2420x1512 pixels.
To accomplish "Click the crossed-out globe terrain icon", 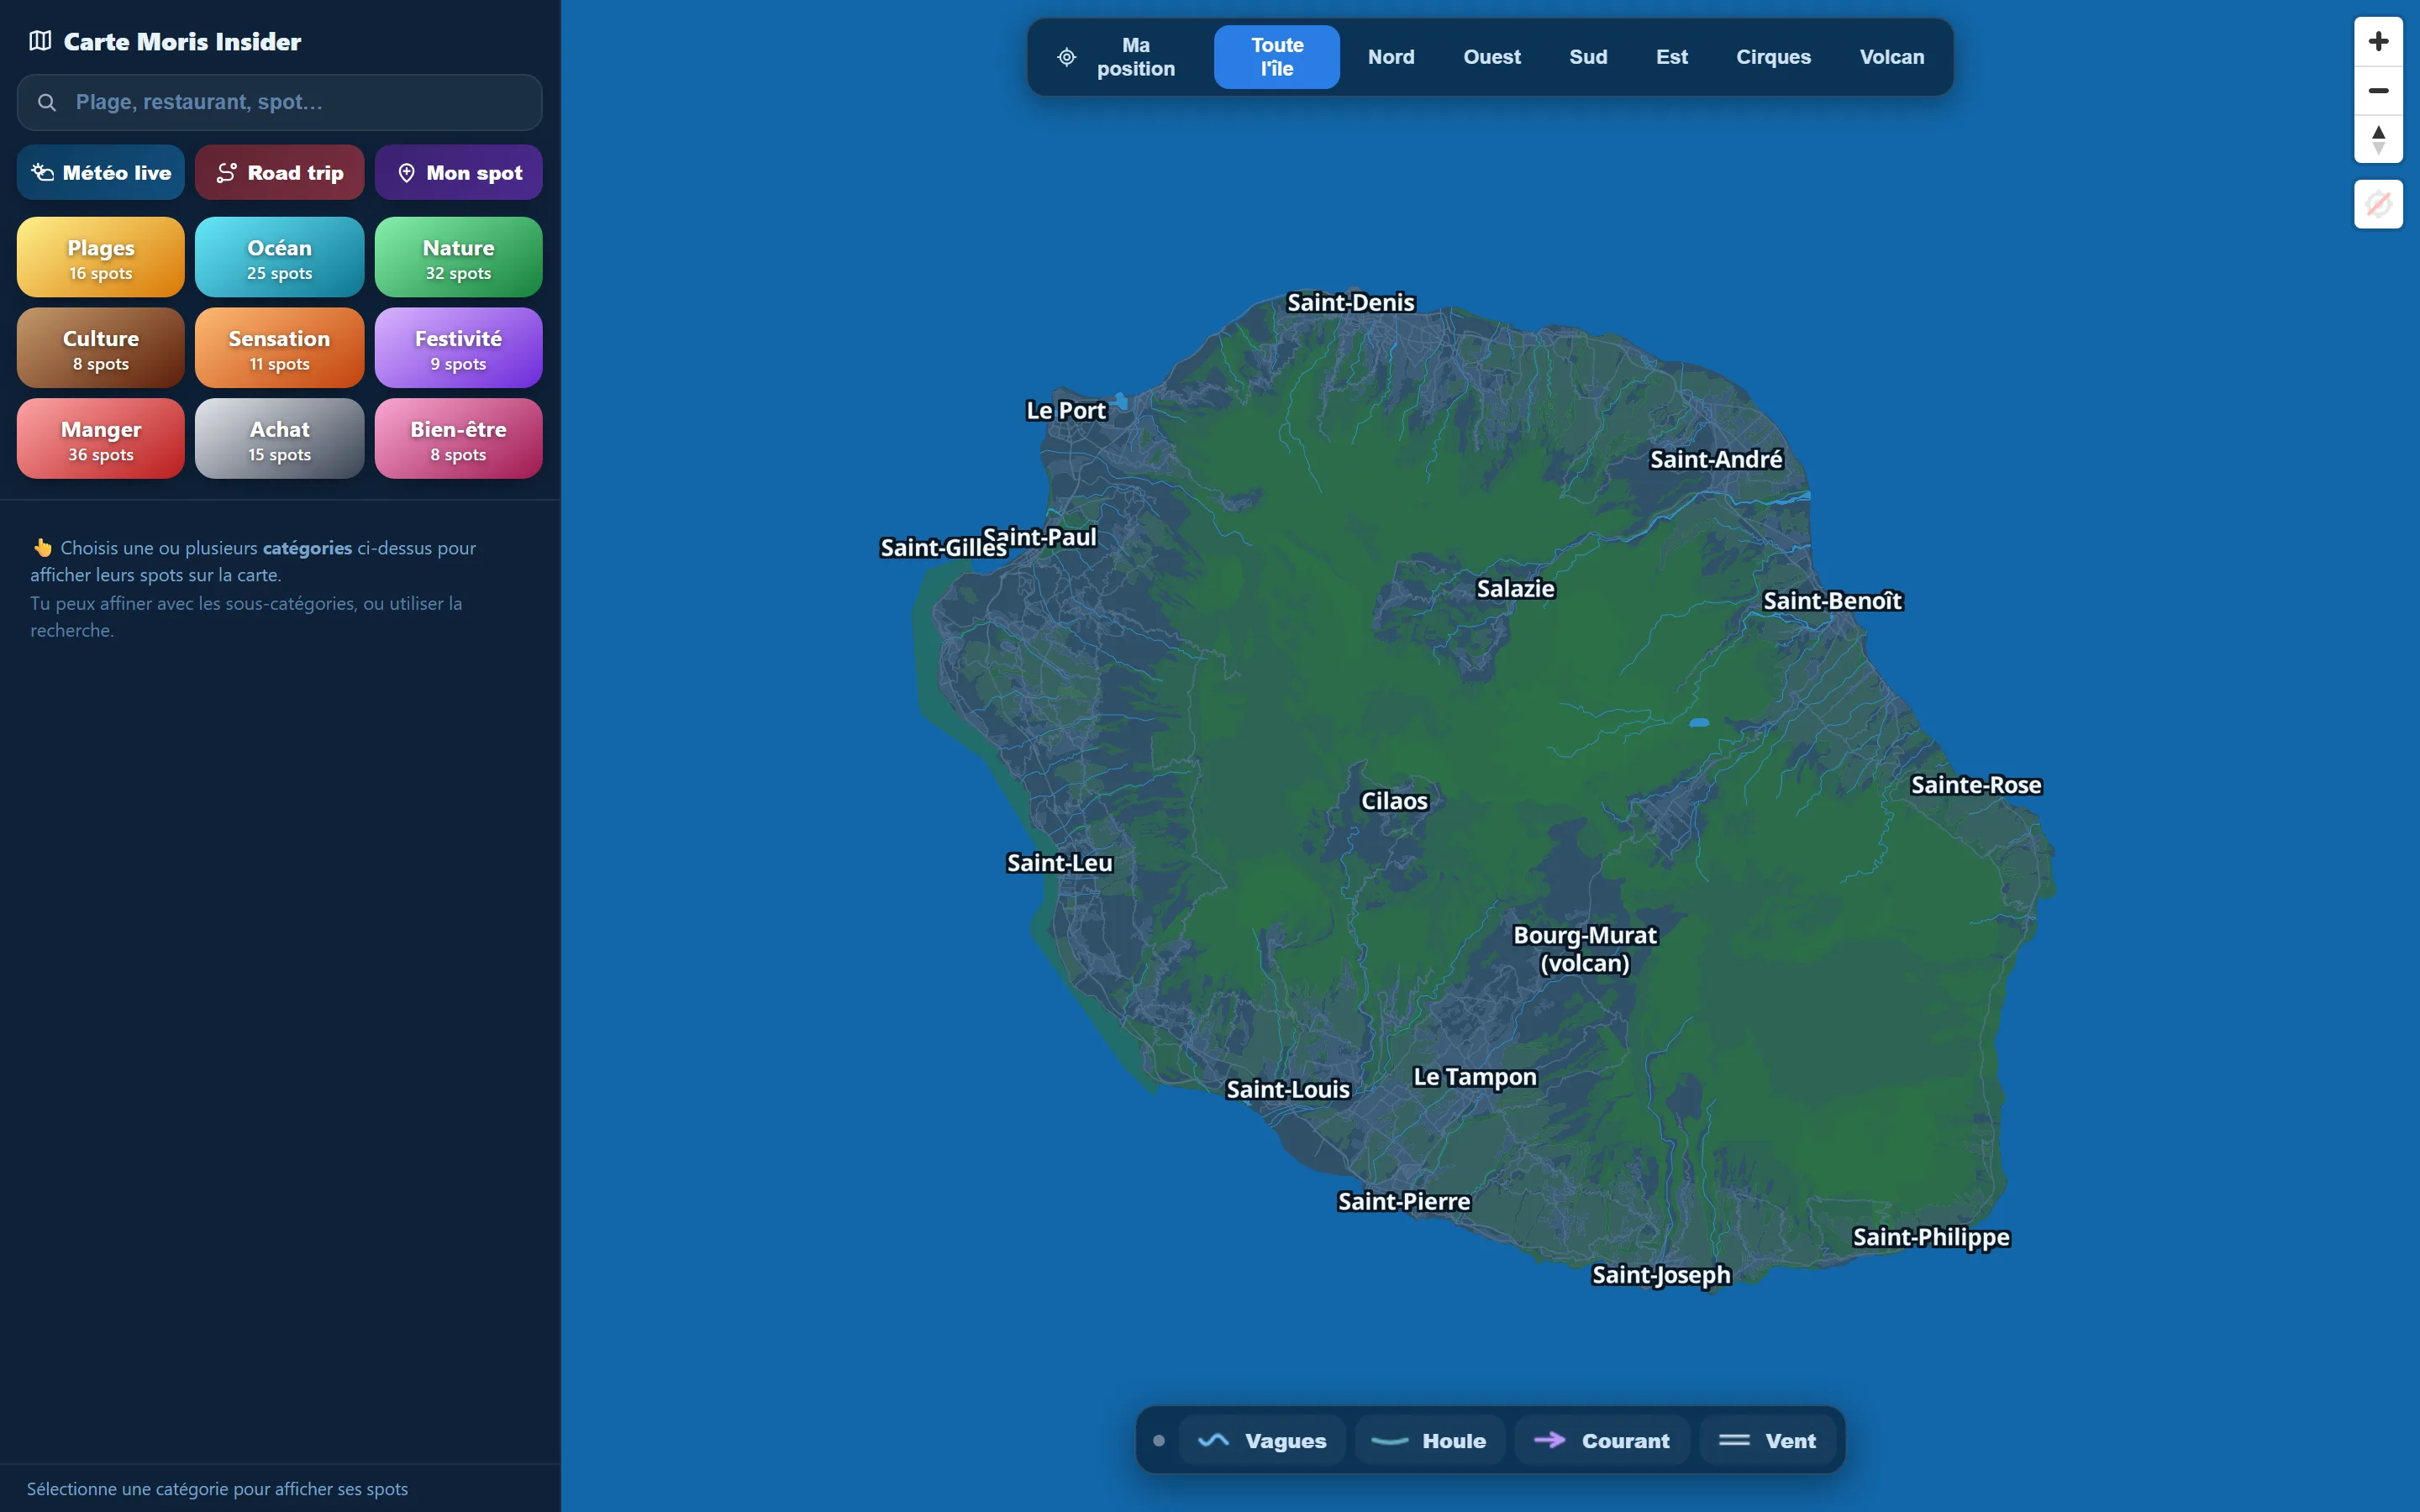I will point(2378,204).
